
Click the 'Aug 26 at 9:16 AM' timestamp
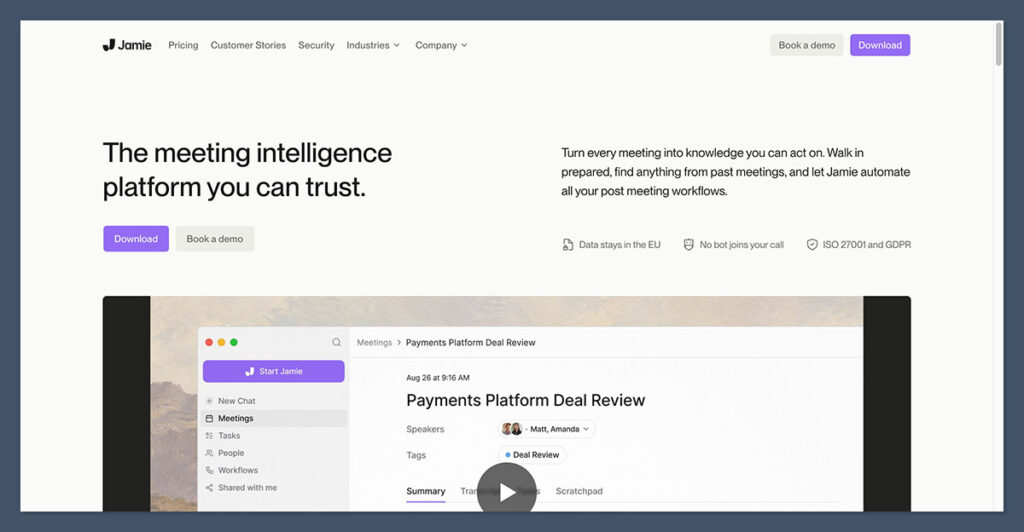coord(438,378)
